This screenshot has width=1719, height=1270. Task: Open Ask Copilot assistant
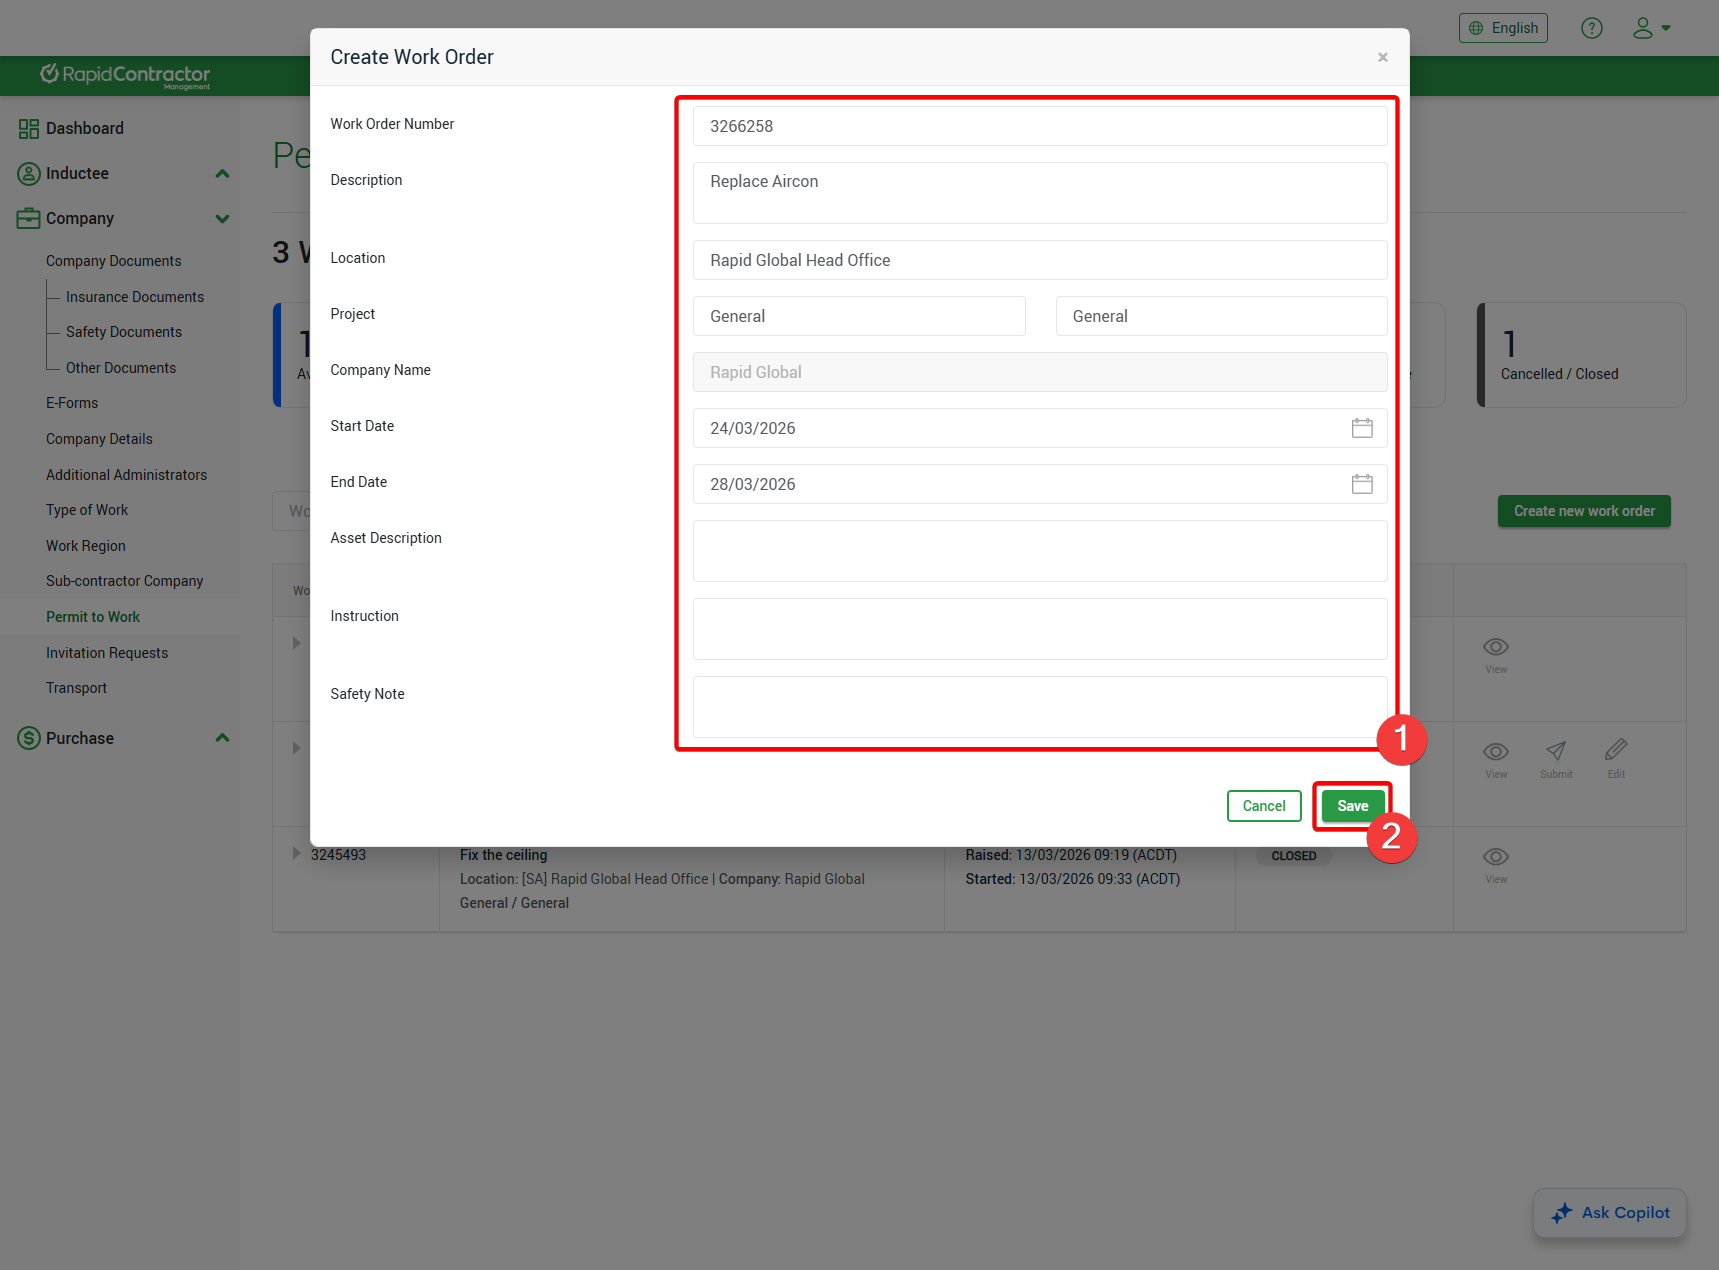tap(1609, 1213)
